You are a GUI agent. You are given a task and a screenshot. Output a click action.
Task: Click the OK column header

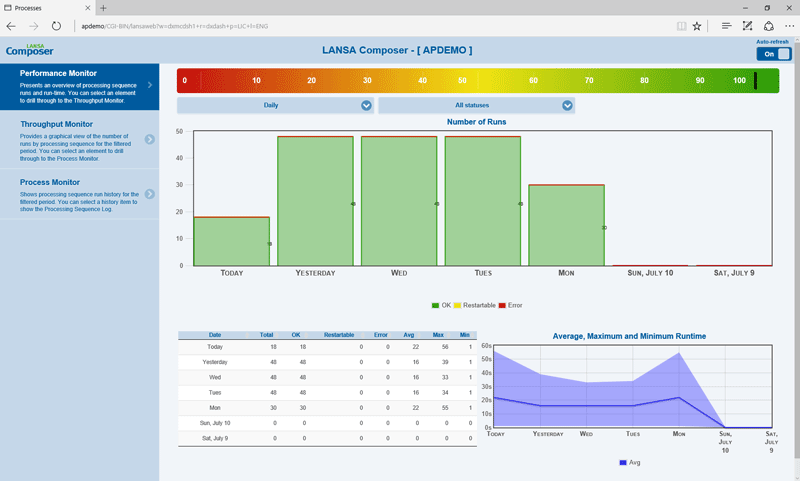[x=296, y=335]
